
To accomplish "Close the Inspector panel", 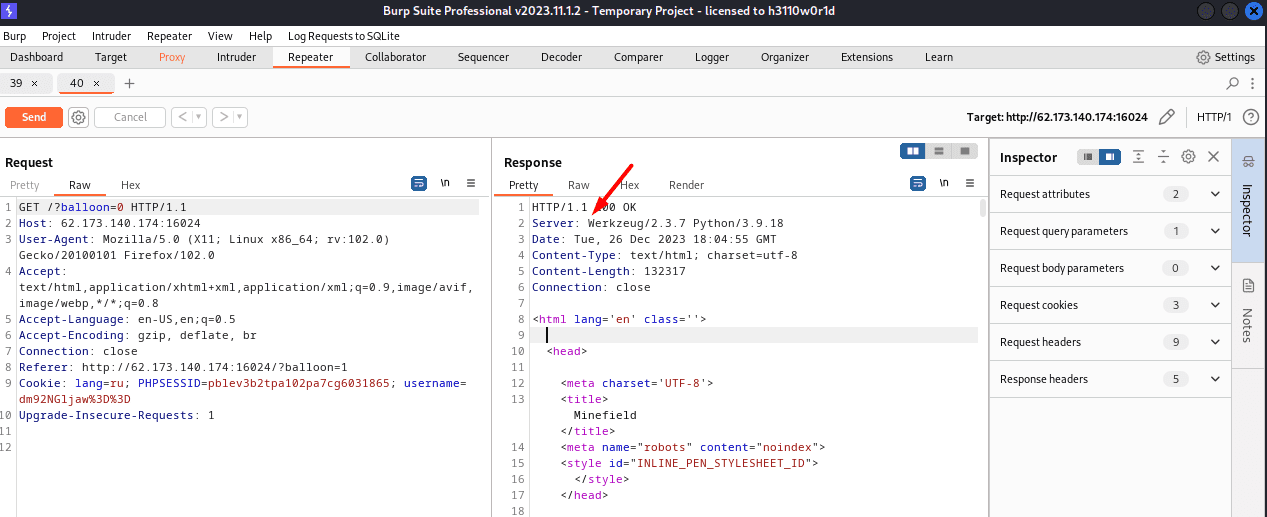I will [1213, 157].
